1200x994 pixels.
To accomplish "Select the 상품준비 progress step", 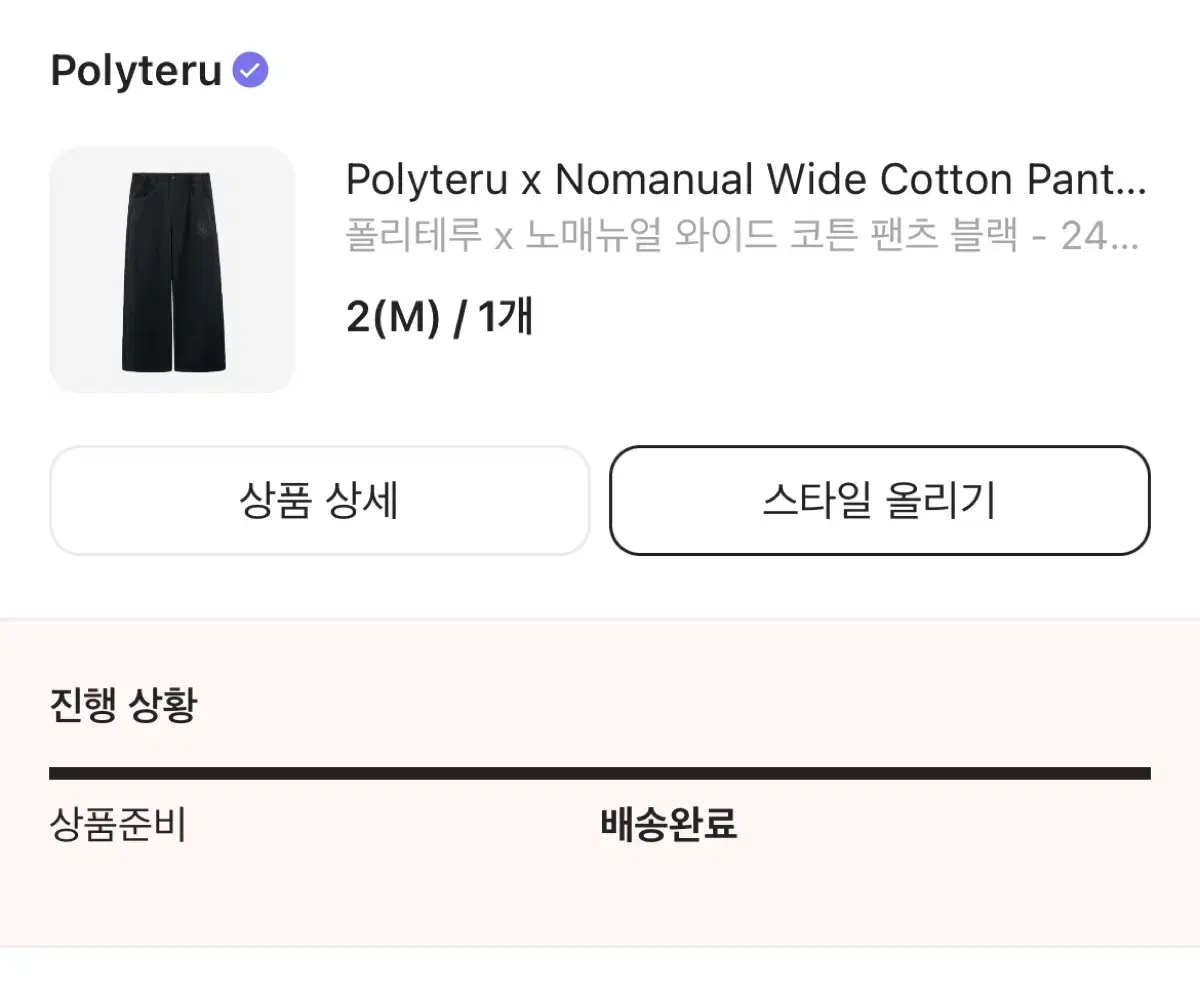I will [118, 826].
